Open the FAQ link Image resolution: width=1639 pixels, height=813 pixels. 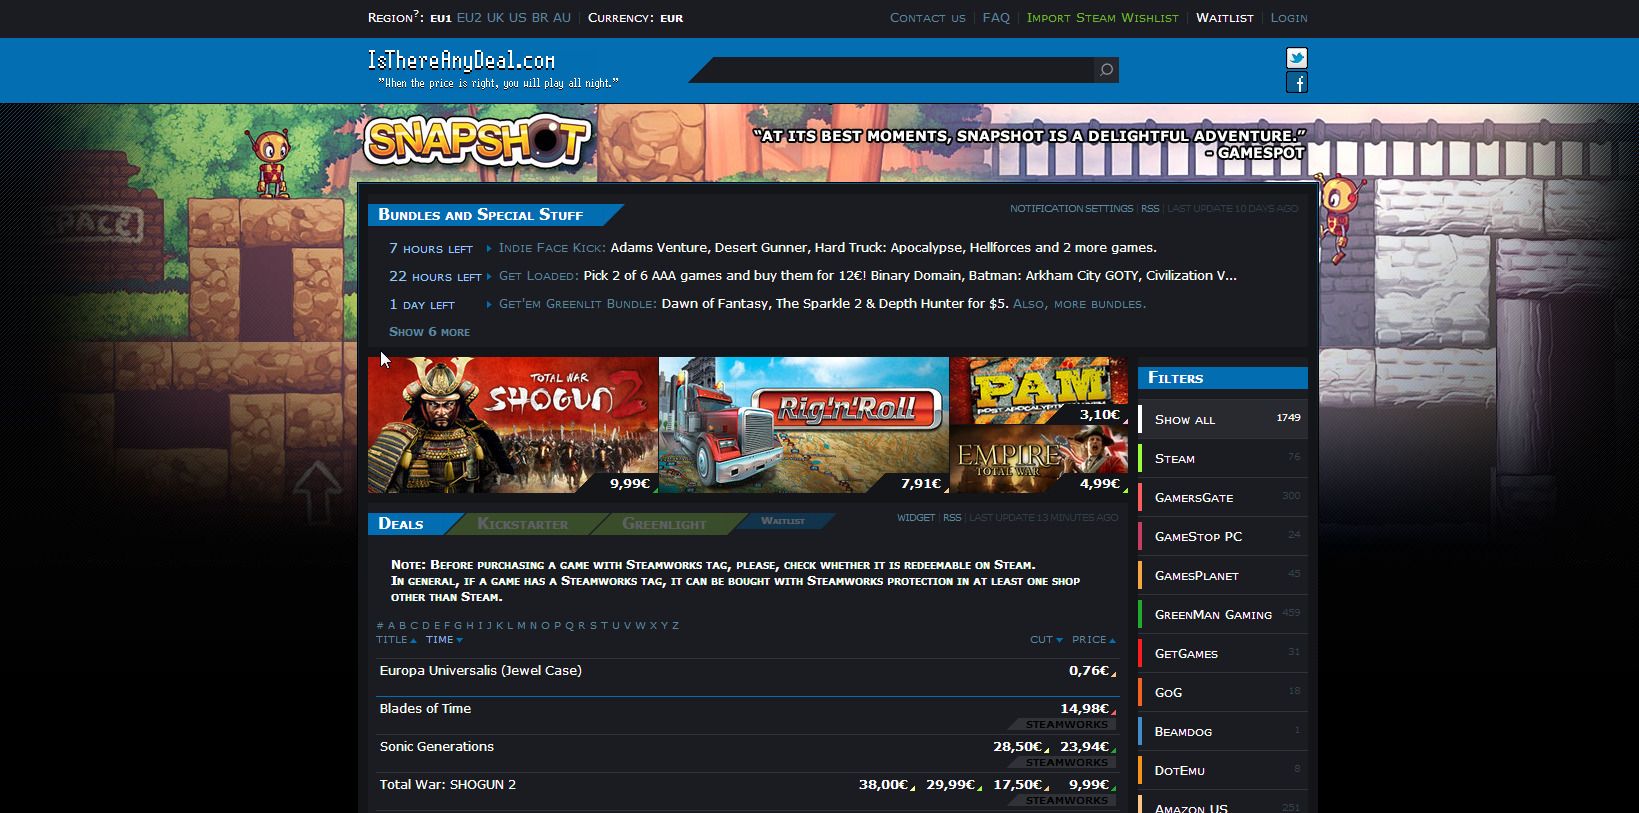[x=996, y=18]
